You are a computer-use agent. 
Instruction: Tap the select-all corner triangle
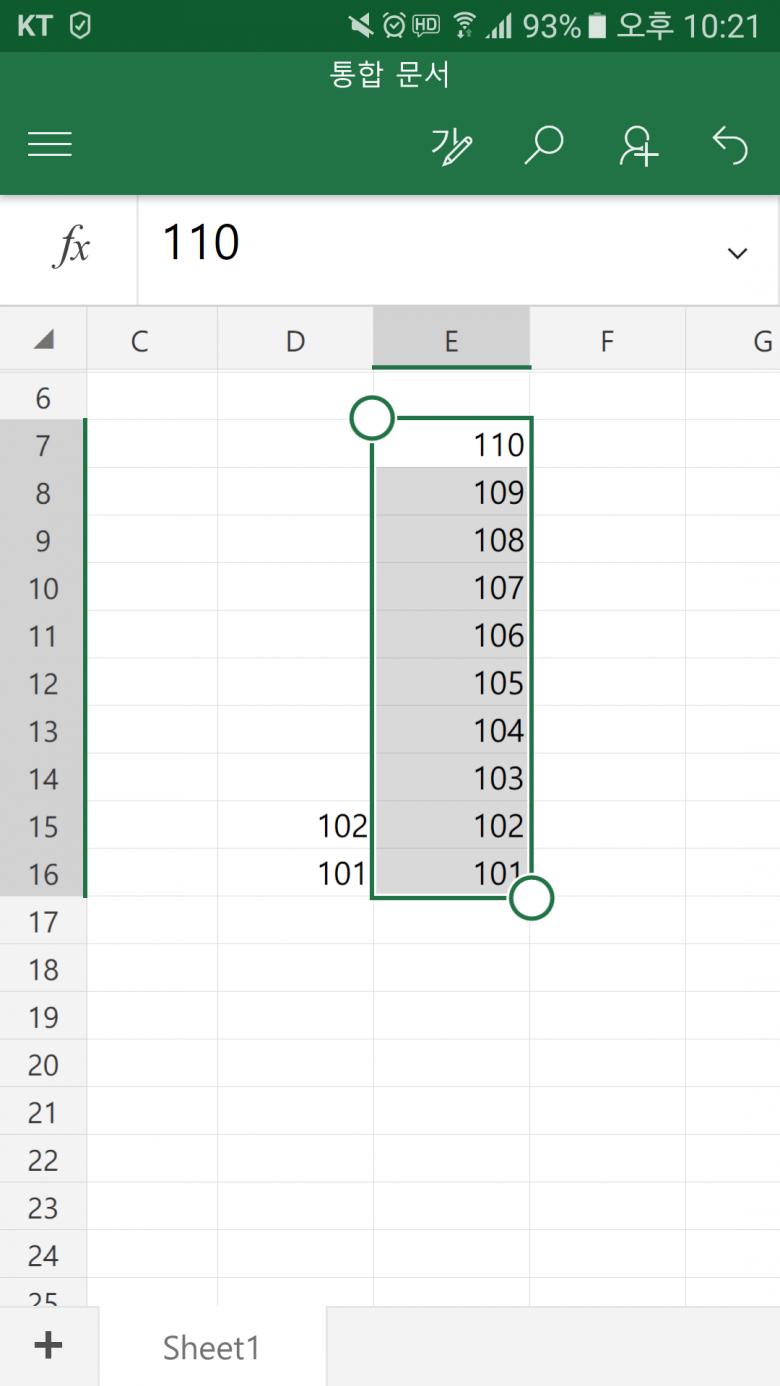point(43,341)
